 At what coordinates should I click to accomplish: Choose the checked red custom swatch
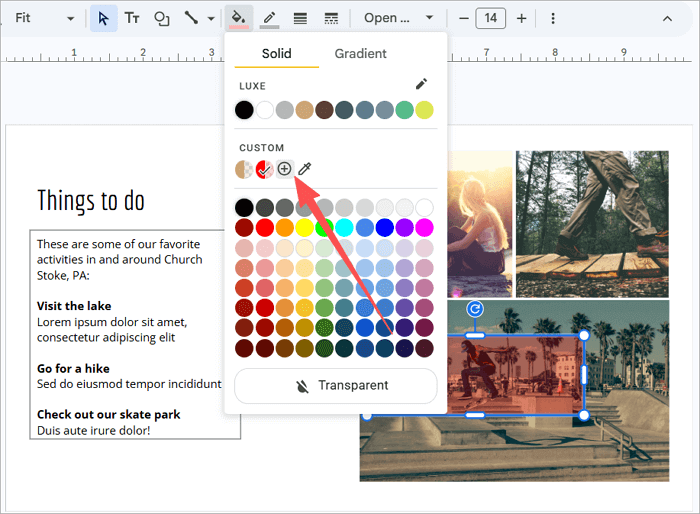click(x=264, y=169)
